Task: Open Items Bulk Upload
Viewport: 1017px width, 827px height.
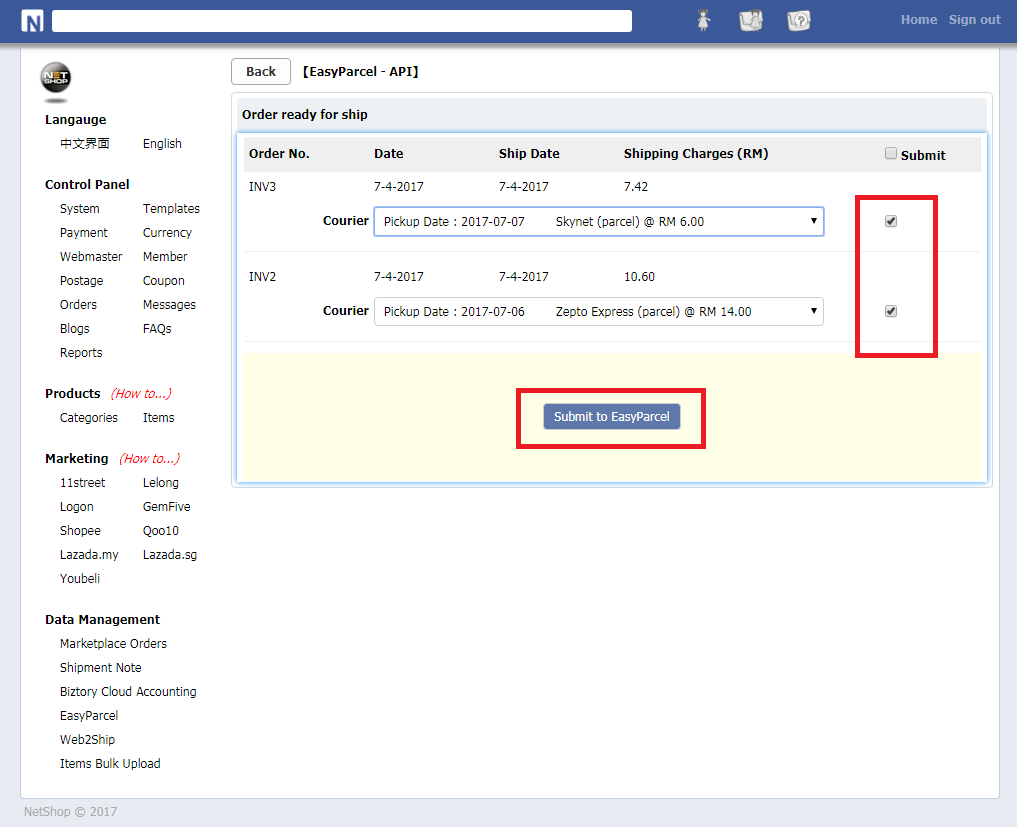Action: (110, 763)
